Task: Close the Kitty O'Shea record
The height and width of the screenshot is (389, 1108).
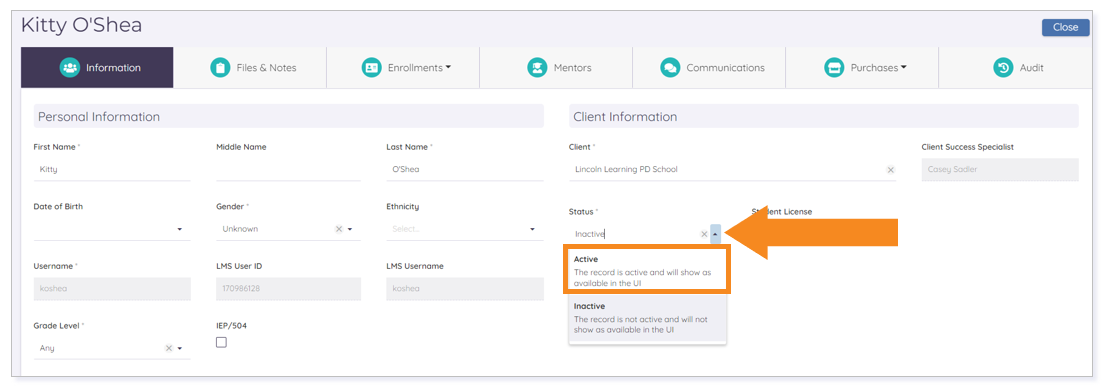Action: (x=1065, y=28)
